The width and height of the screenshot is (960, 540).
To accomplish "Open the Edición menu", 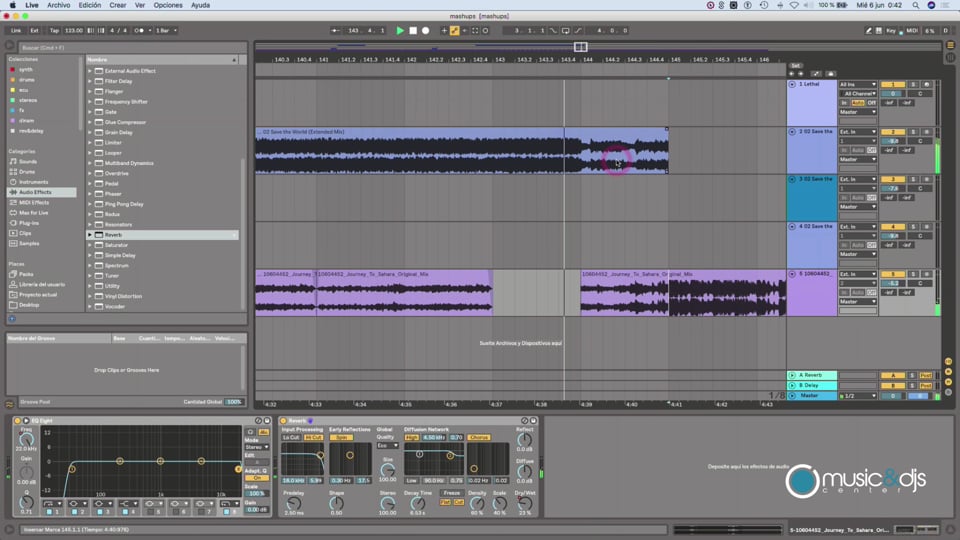I will pos(89,5).
